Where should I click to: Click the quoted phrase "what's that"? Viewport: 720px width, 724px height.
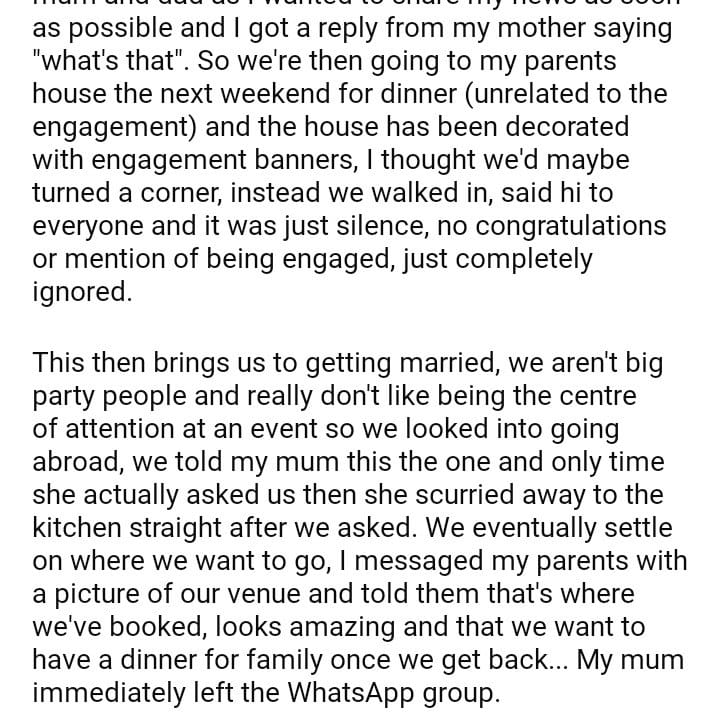click(x=110, y=62)
